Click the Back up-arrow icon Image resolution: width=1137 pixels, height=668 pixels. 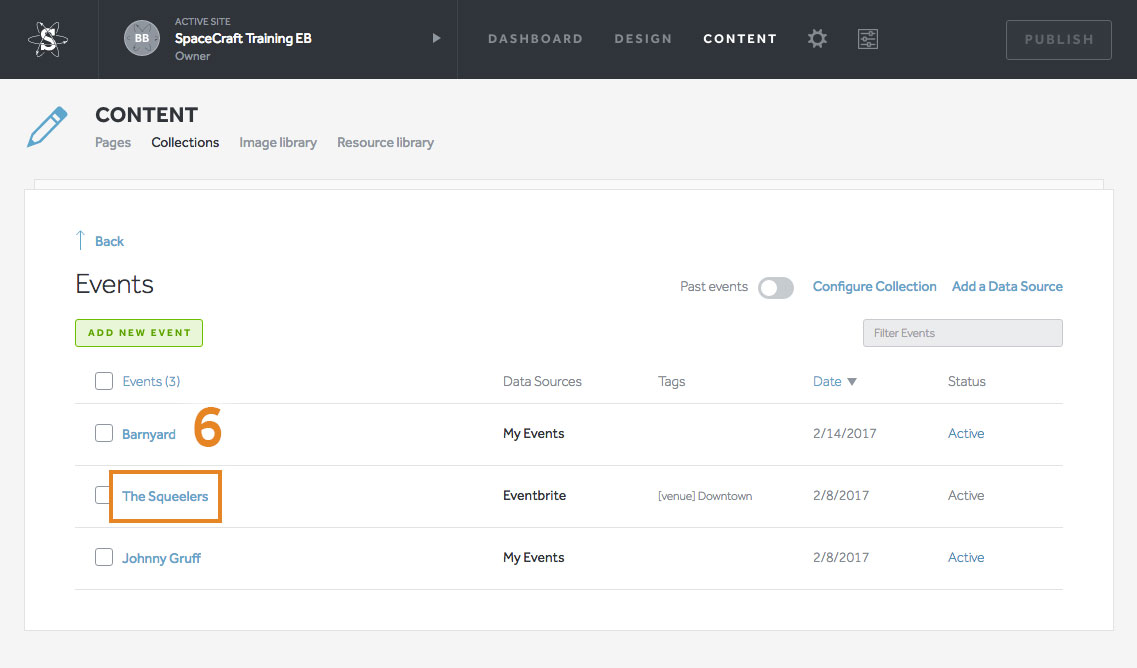point(80,240)
